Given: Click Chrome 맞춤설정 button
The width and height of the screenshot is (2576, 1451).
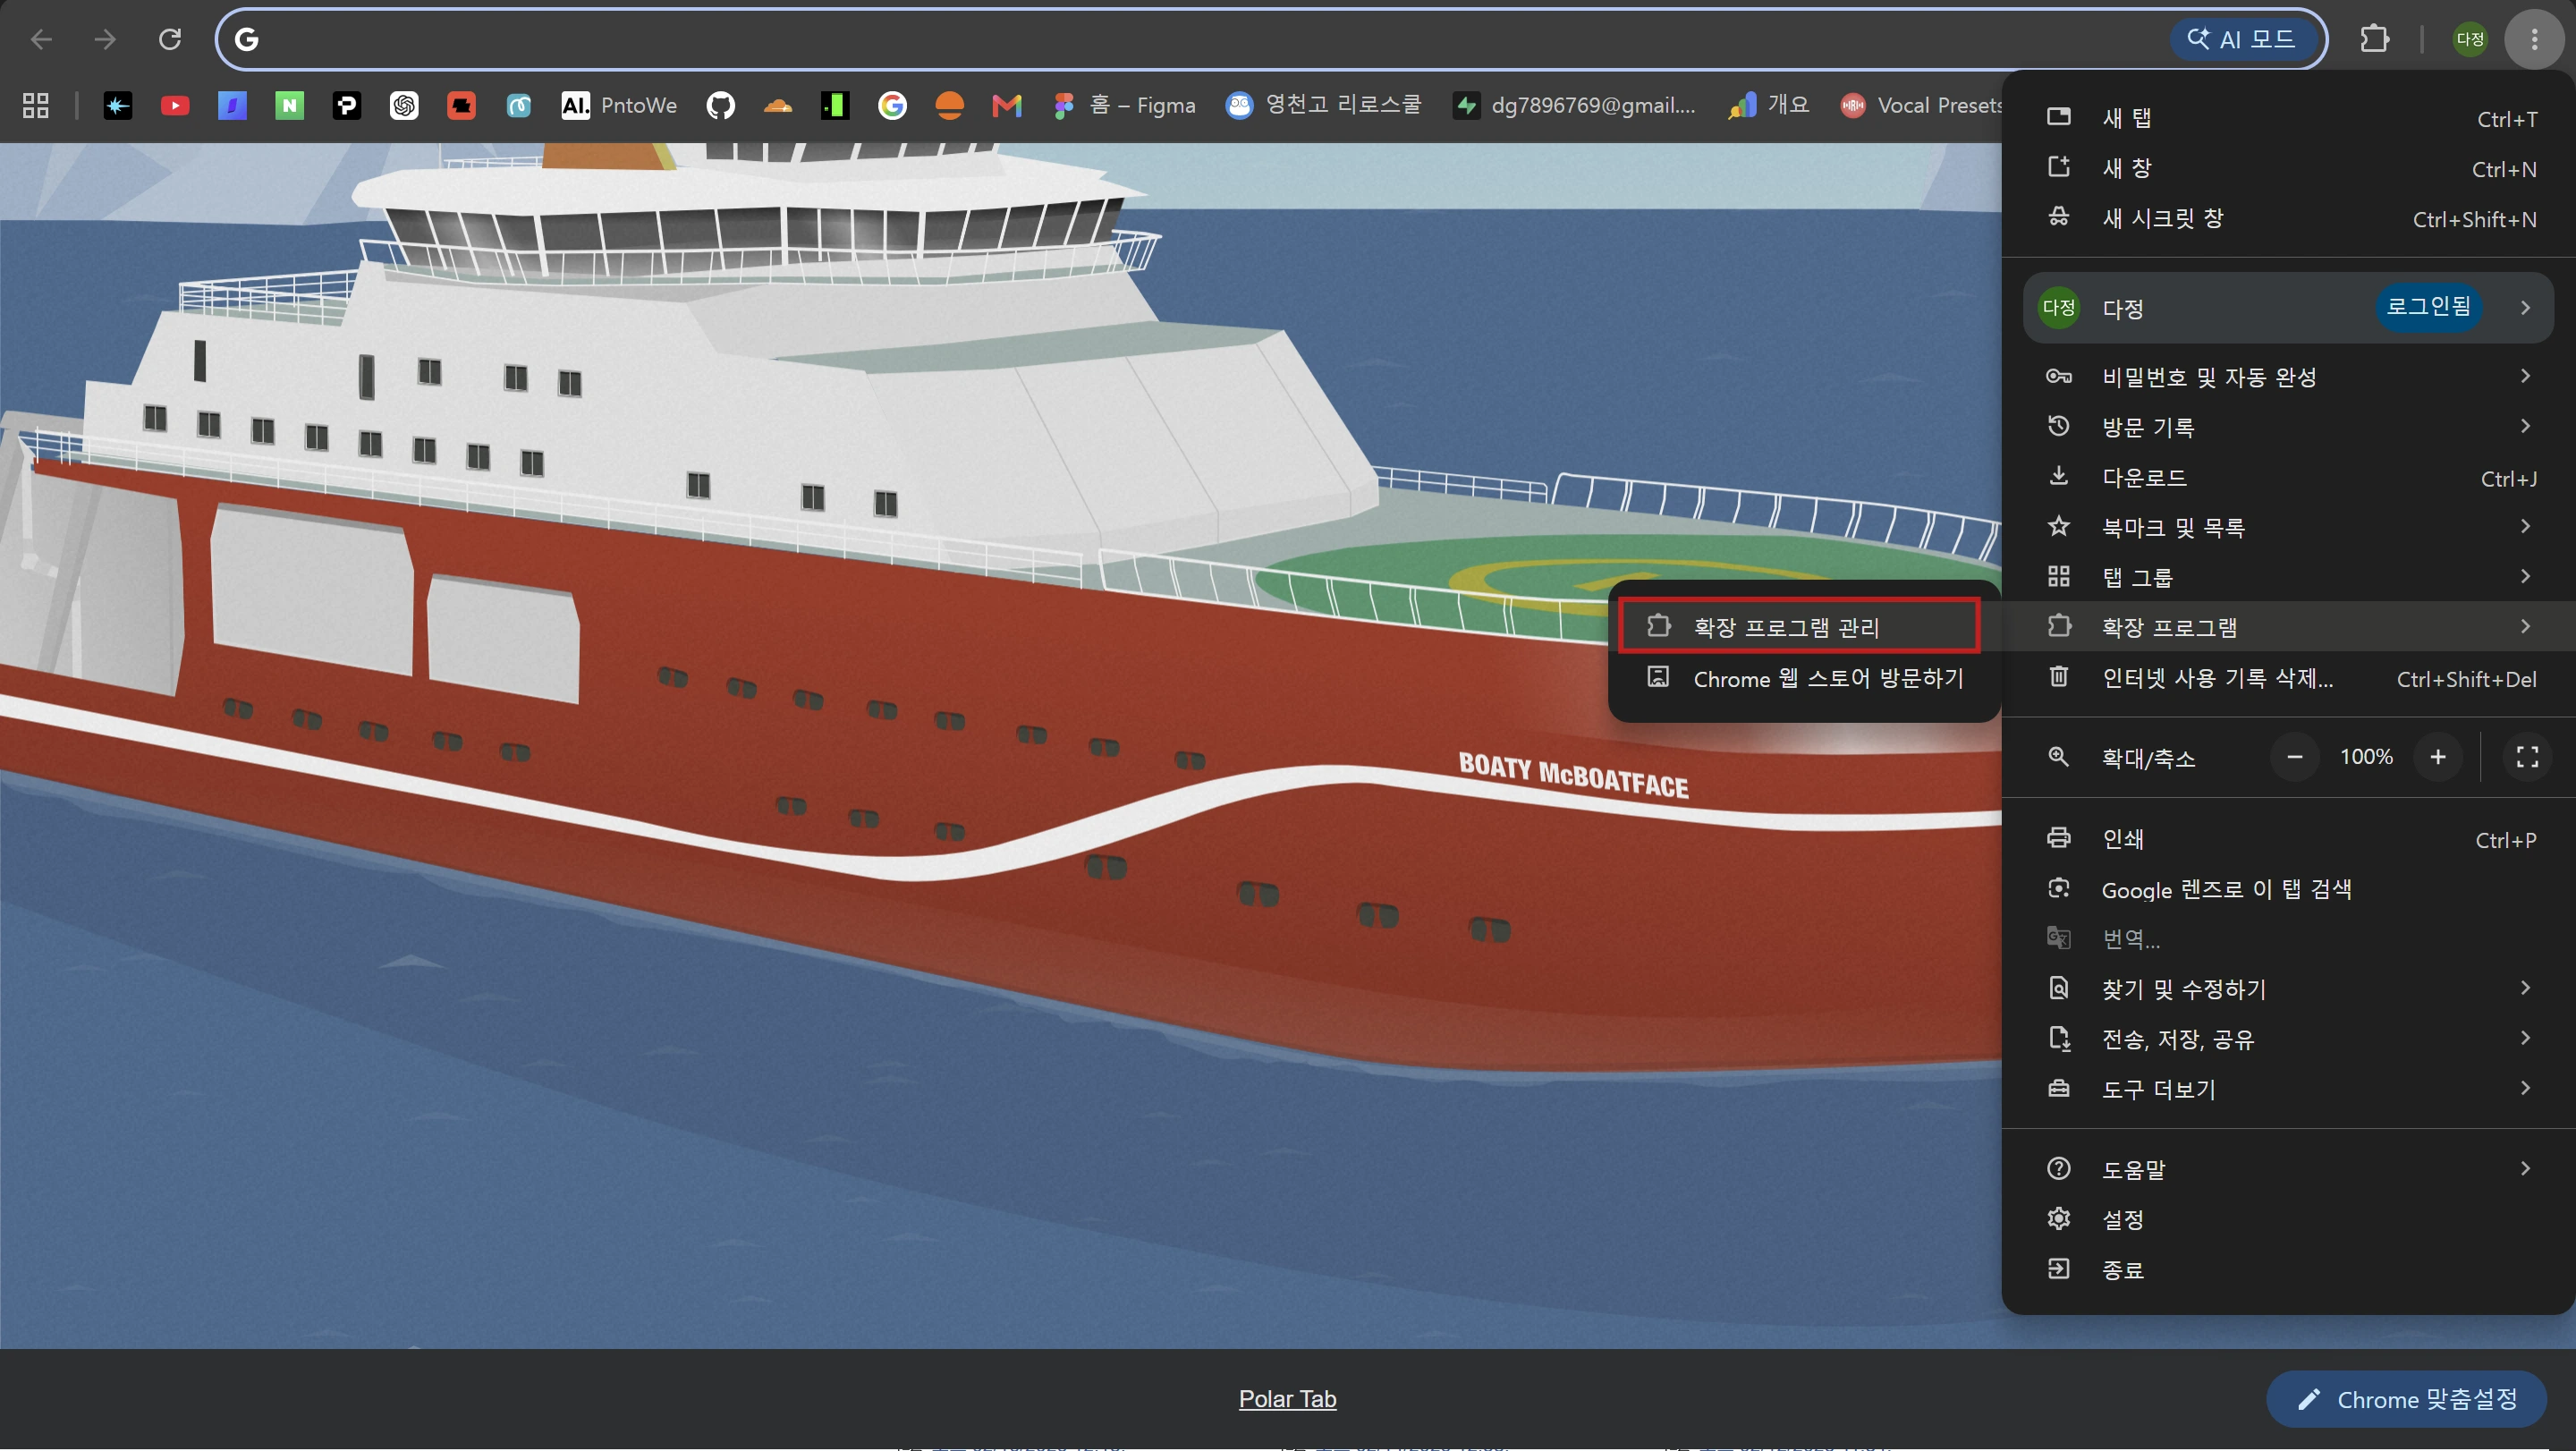Looking at the screenshot, I should coord(2406,1399).
